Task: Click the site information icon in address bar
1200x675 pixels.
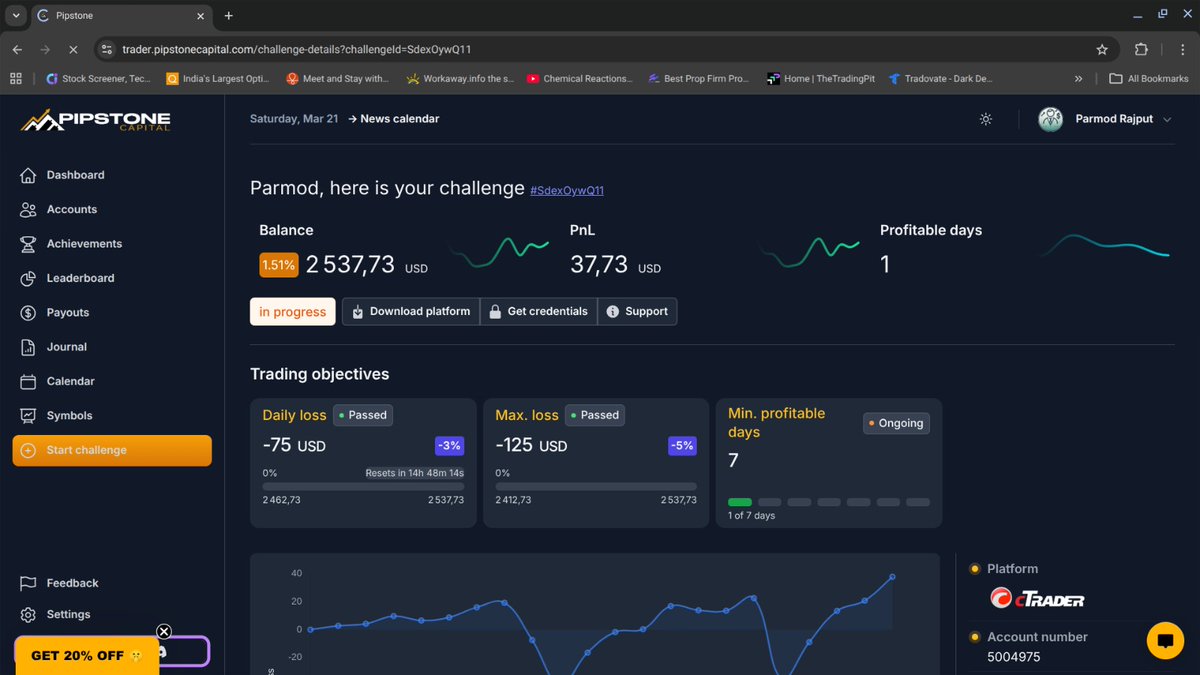Action: point(108,49)
